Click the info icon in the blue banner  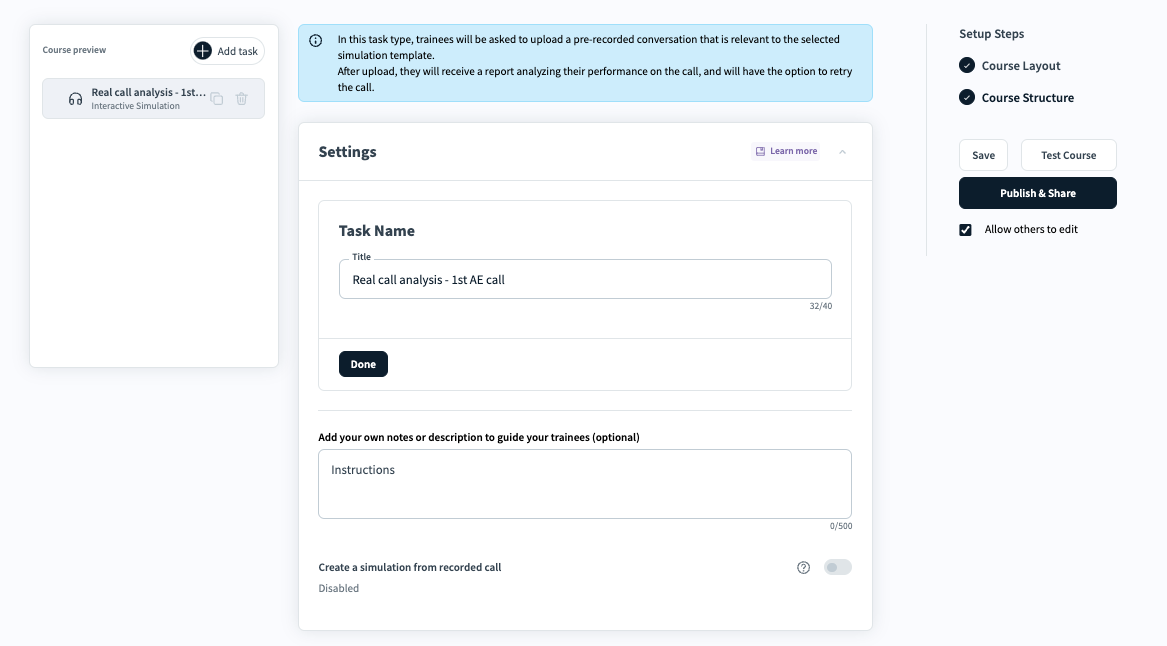pyautogui.click(x=316, y=40)
